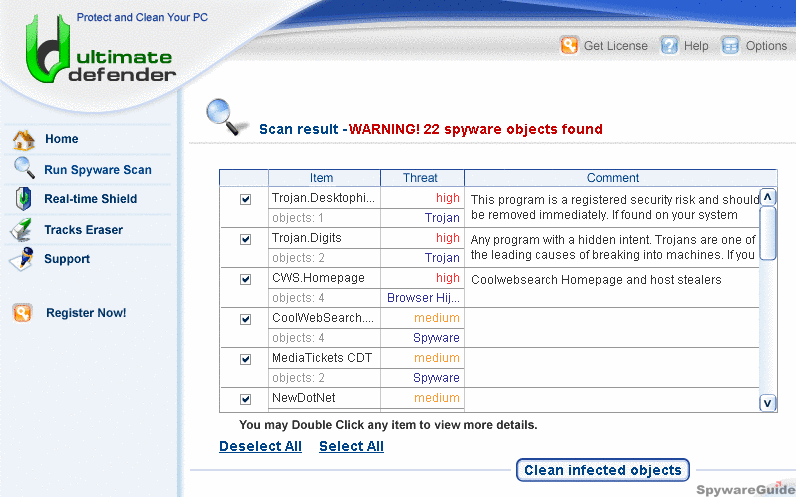This screenshot has width=796, height=497.
Task: Select the NewDotNet item name
Action: 304,397
